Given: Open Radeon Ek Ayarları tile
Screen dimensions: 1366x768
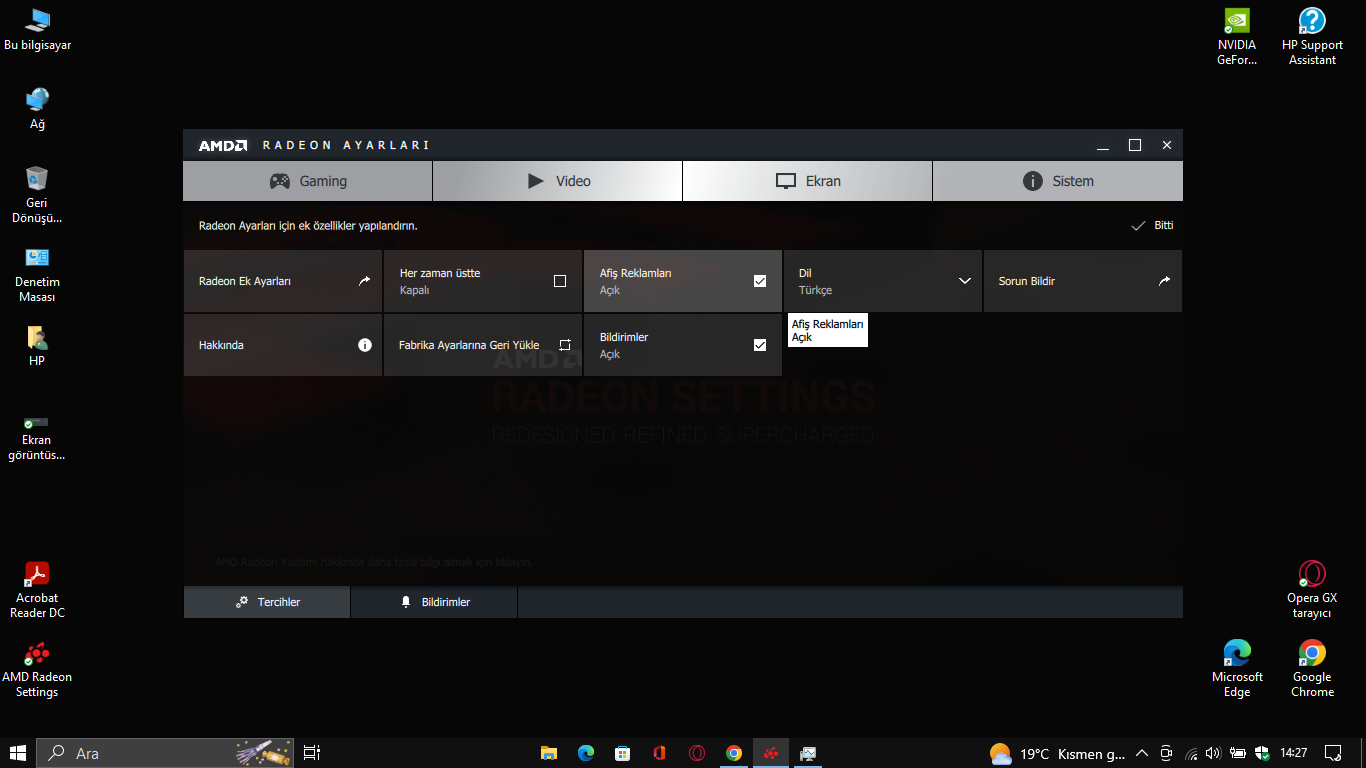Looking at the screenshot, I should (x=283, y=281).
